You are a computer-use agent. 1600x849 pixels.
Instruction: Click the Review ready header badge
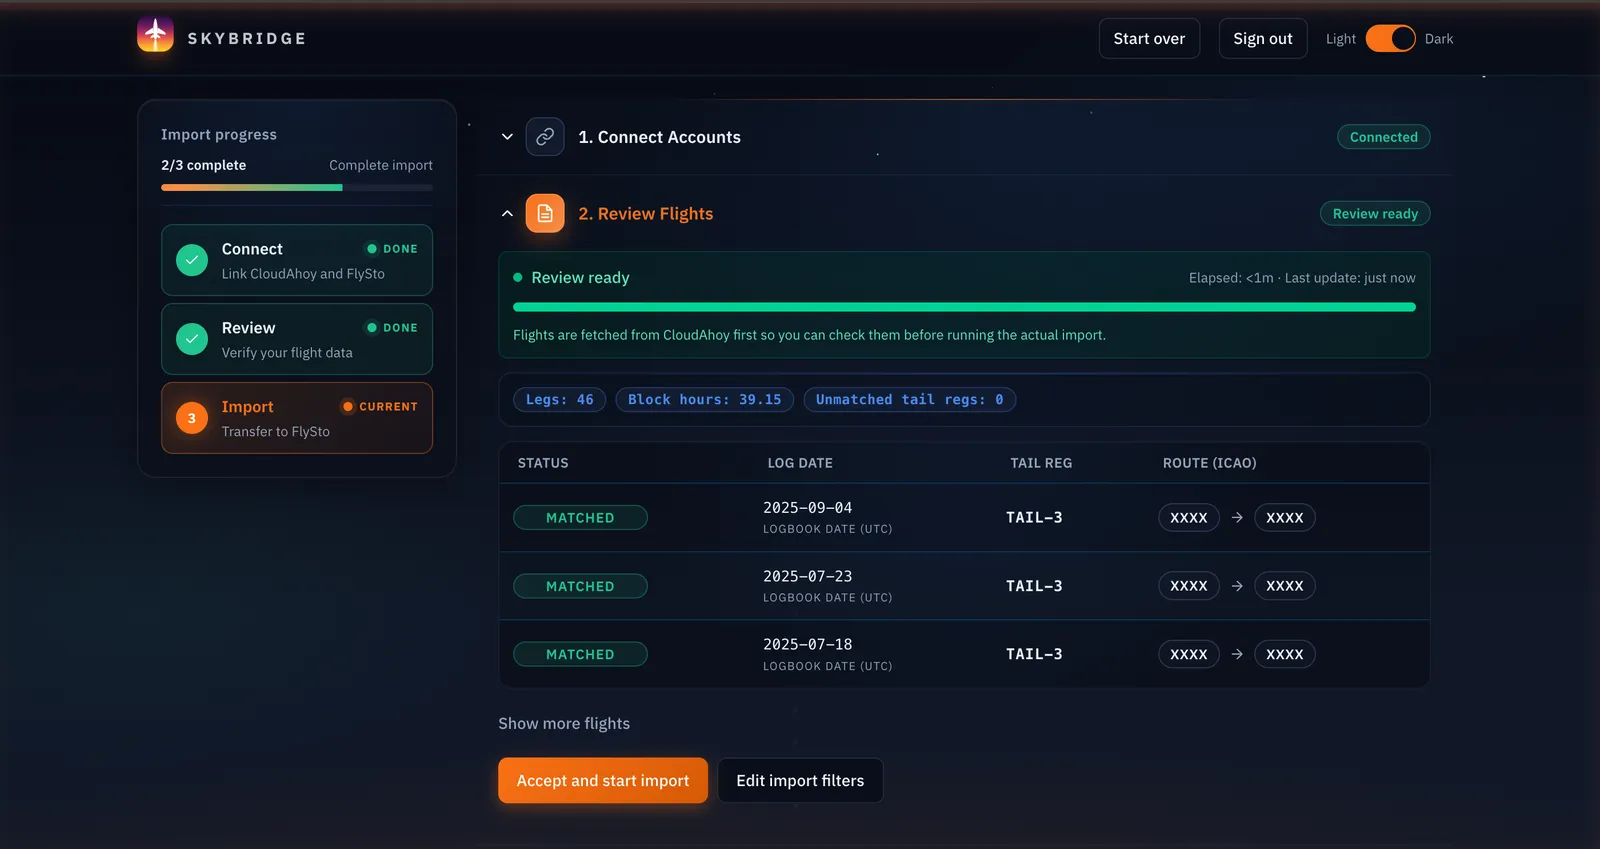1375,214
